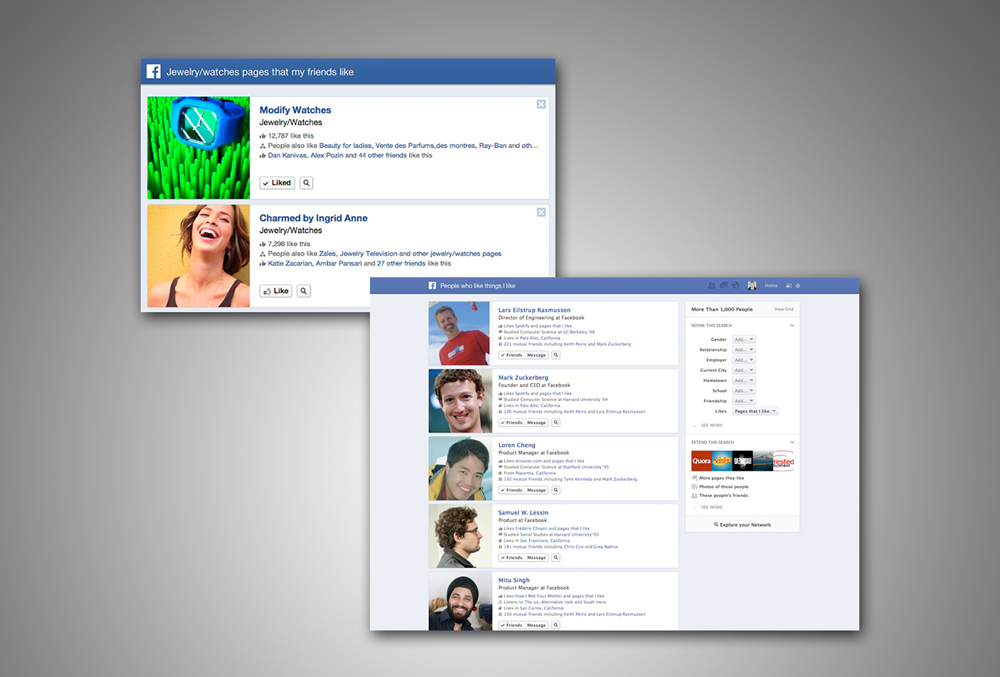Screen dimensions: 1000x677
Task: Open the messages icon in top bar
Action: pyautogui.click(x=724, y=286)
